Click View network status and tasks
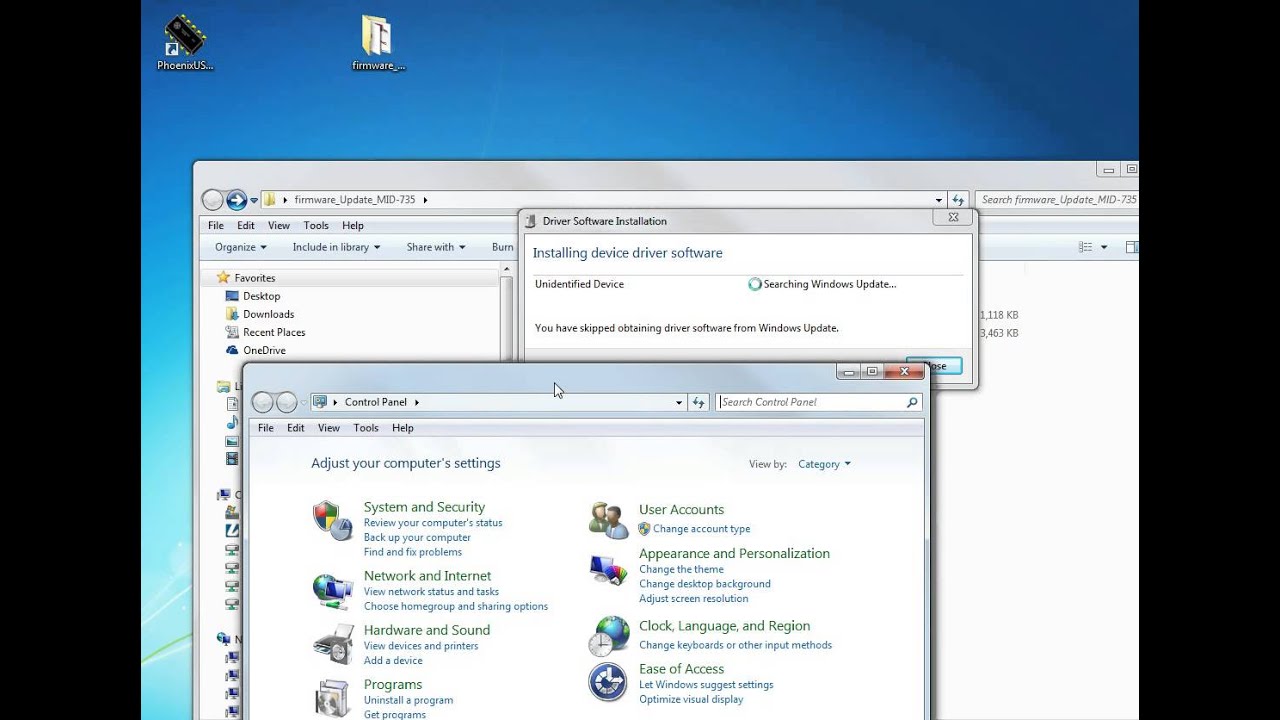 [x=431, y=592]
